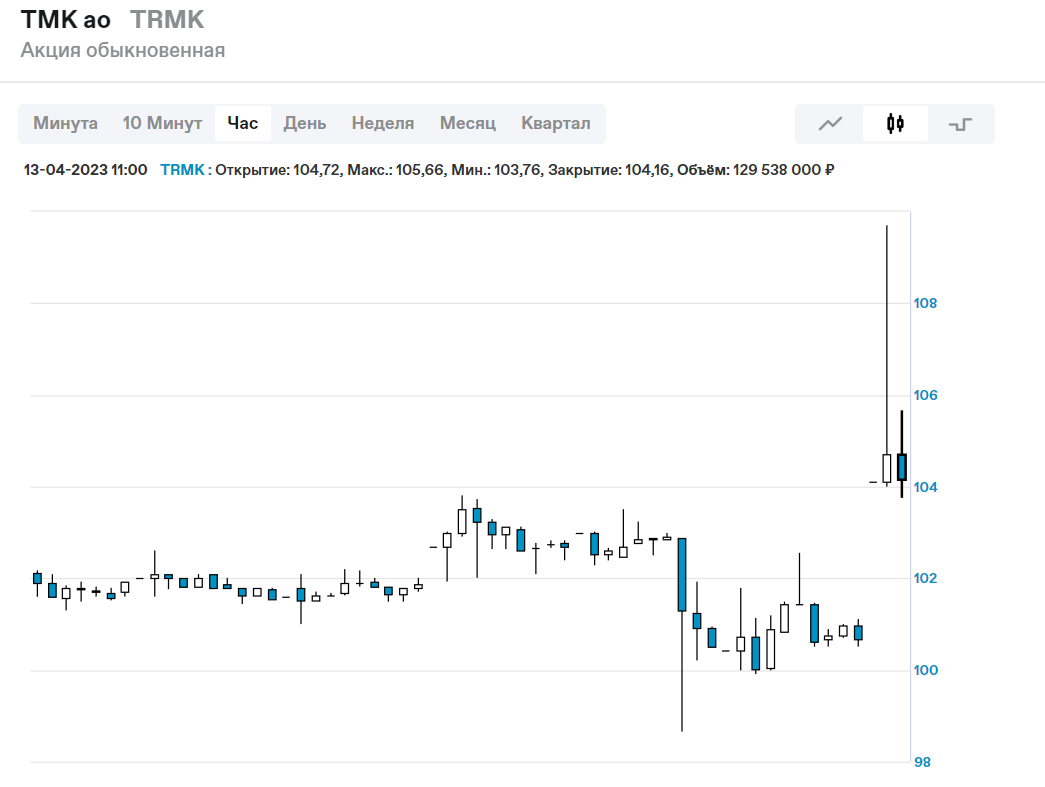Image resolution: width=1045 pixels, height=787 pixels.
Task: Click the Закрытие: 104,16 value
Action: (610, 170)
